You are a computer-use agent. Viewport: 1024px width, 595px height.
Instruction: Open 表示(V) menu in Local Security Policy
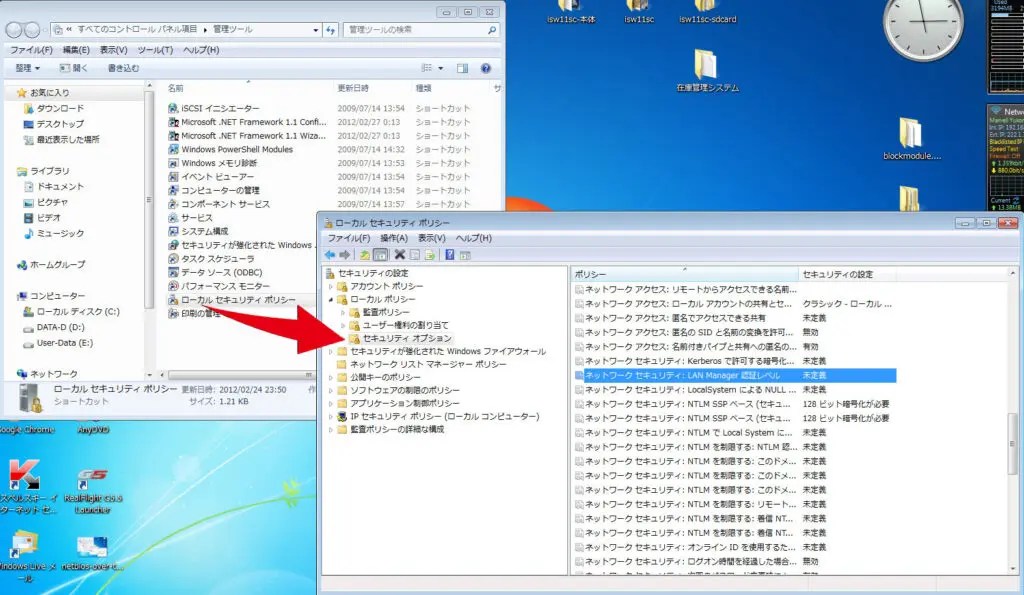coord(432,238)
